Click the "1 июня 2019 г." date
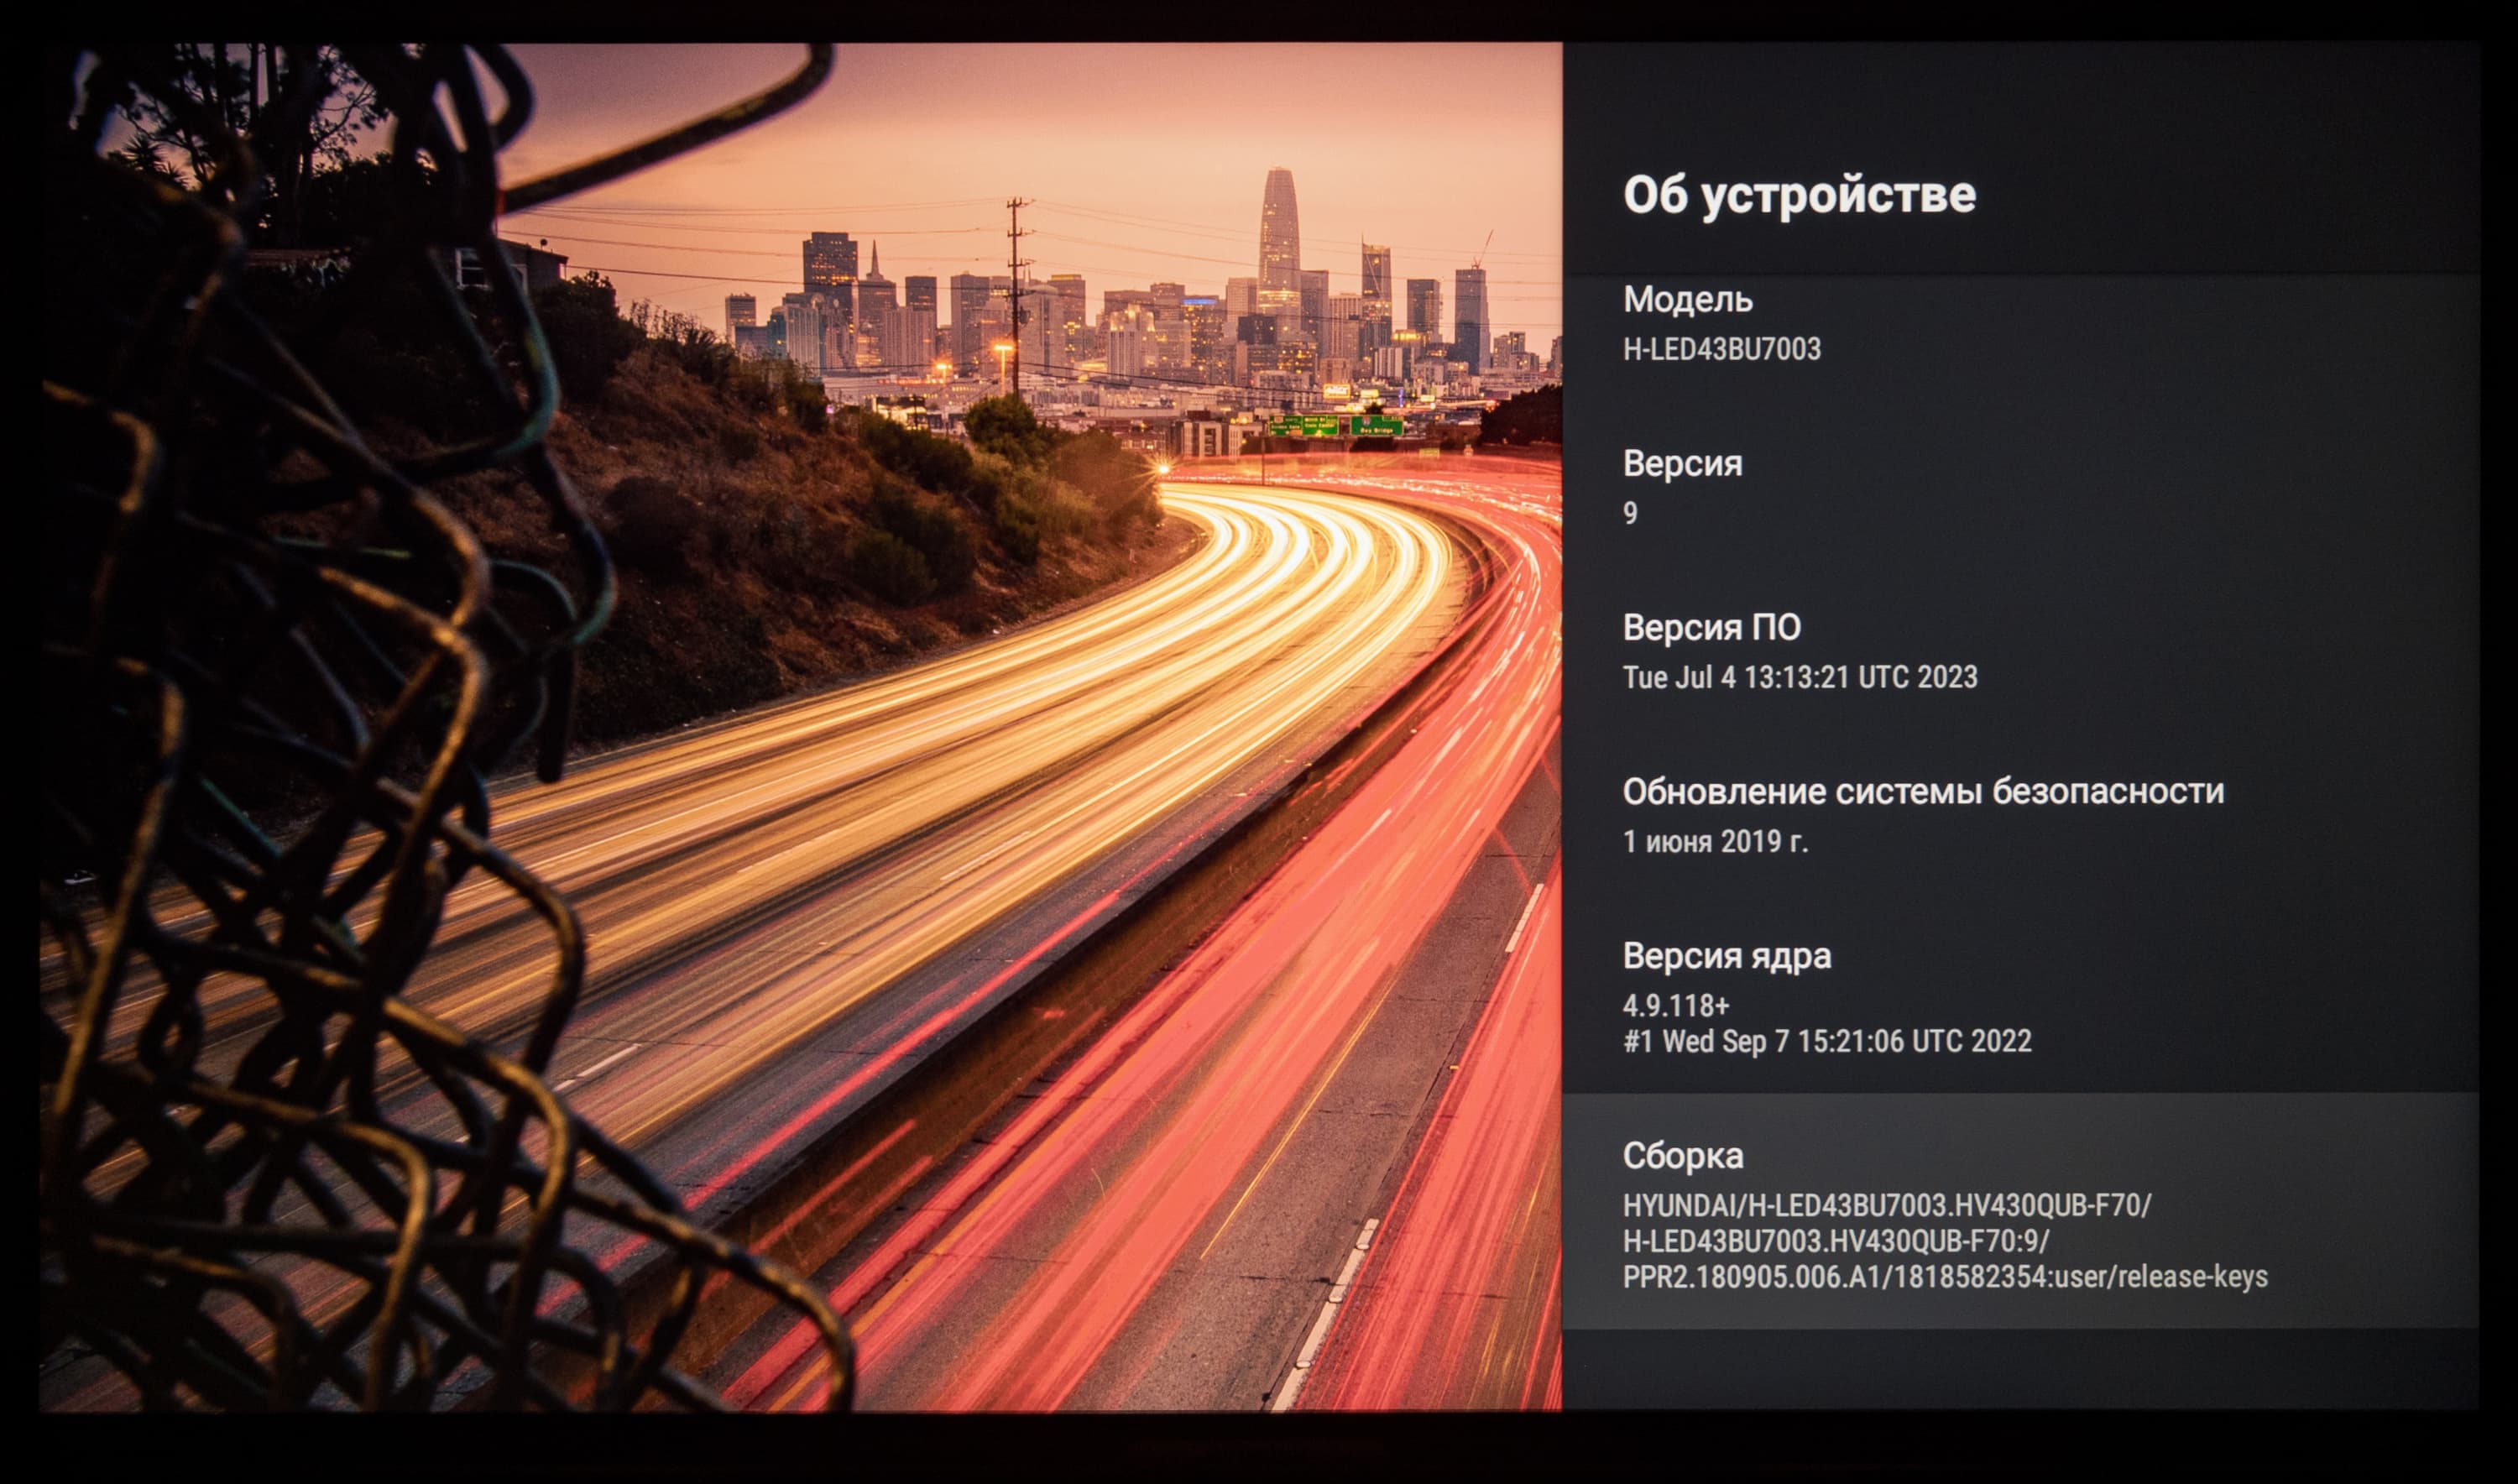Viewport: 2518px width, 1484px height. click(1714, 841)
